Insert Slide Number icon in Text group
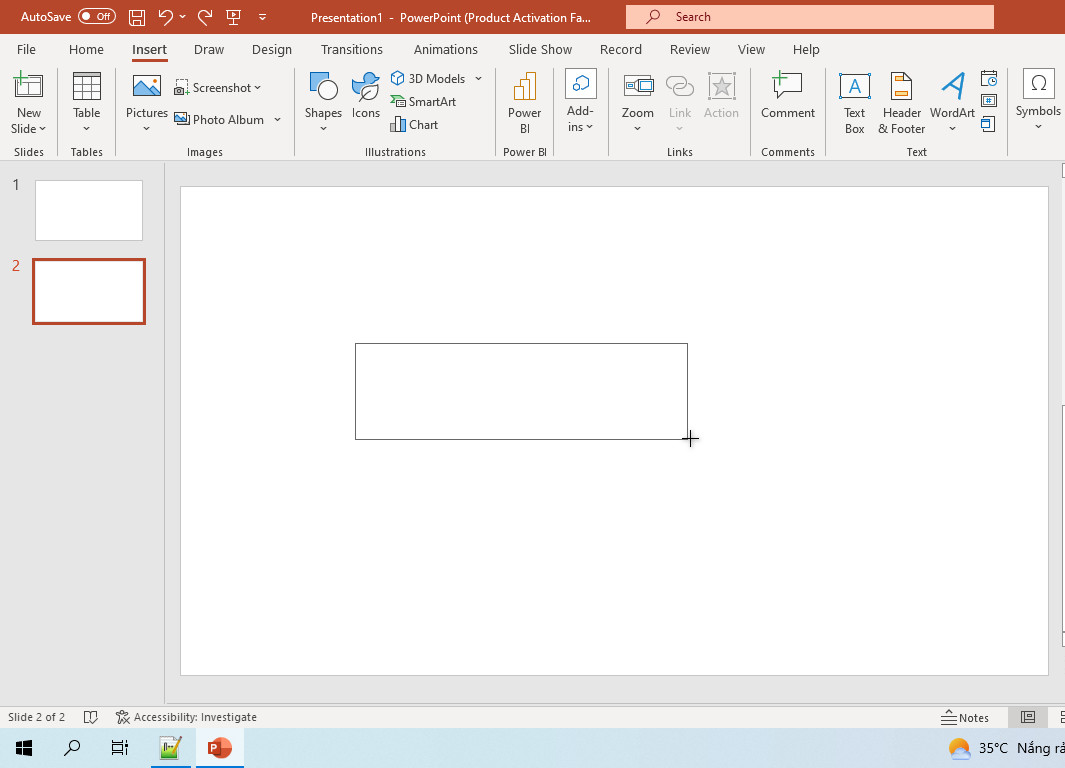 coord(989,101)
